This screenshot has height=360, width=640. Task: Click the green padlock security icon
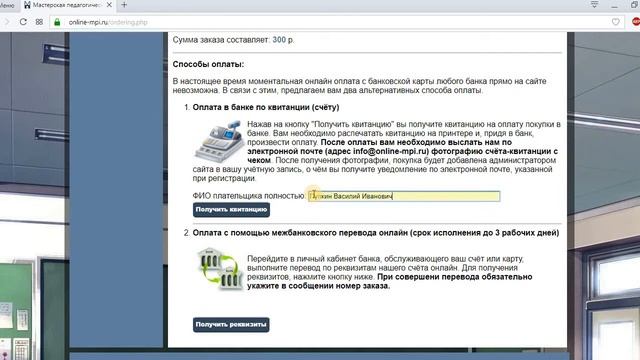(57, 22)
